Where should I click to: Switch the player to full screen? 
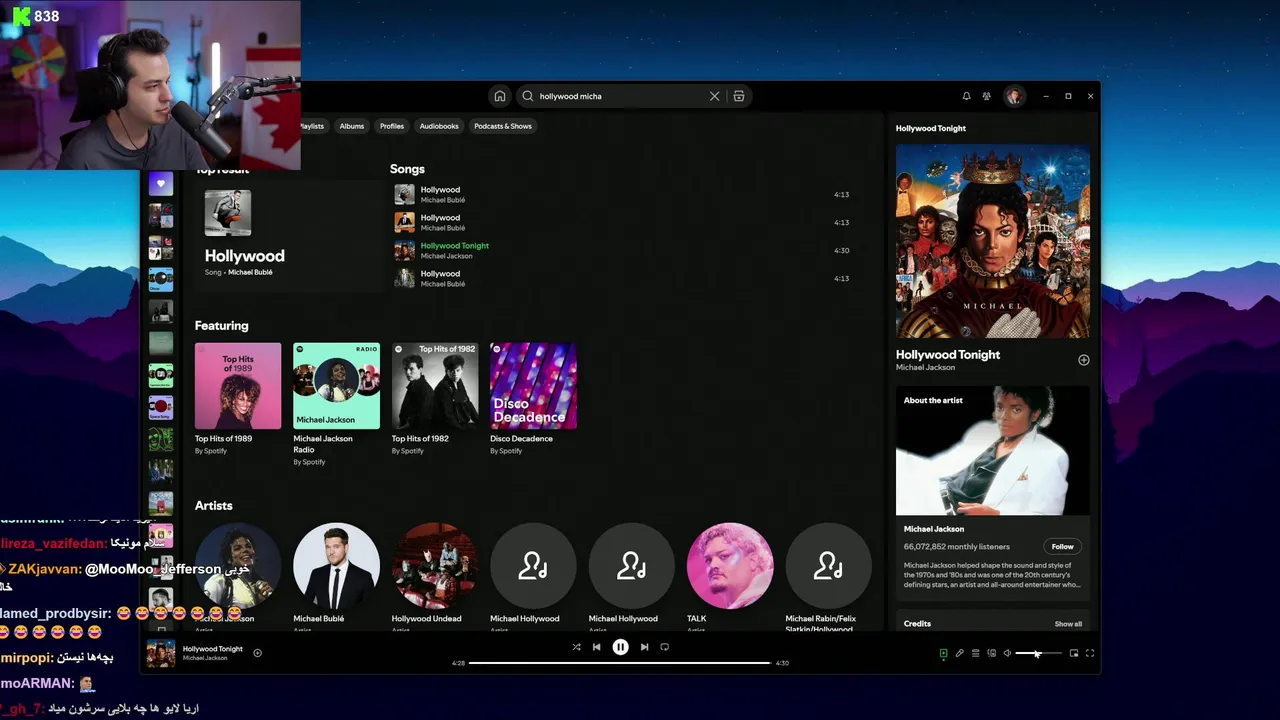pos(1090,653)
